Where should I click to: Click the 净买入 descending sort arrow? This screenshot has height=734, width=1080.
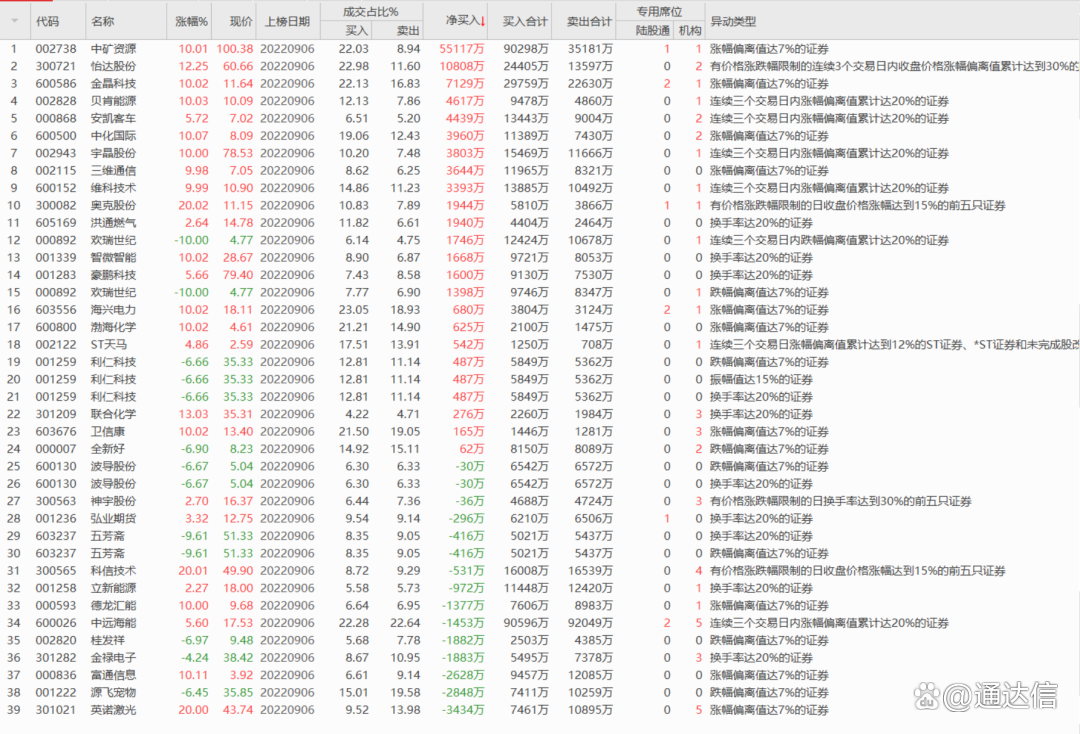point(483,21)
